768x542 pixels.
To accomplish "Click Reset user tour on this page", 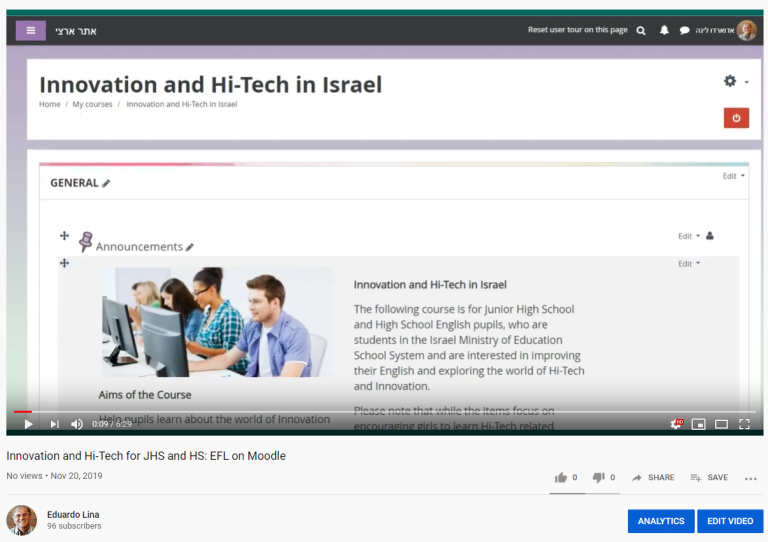I will pos(577,30).
